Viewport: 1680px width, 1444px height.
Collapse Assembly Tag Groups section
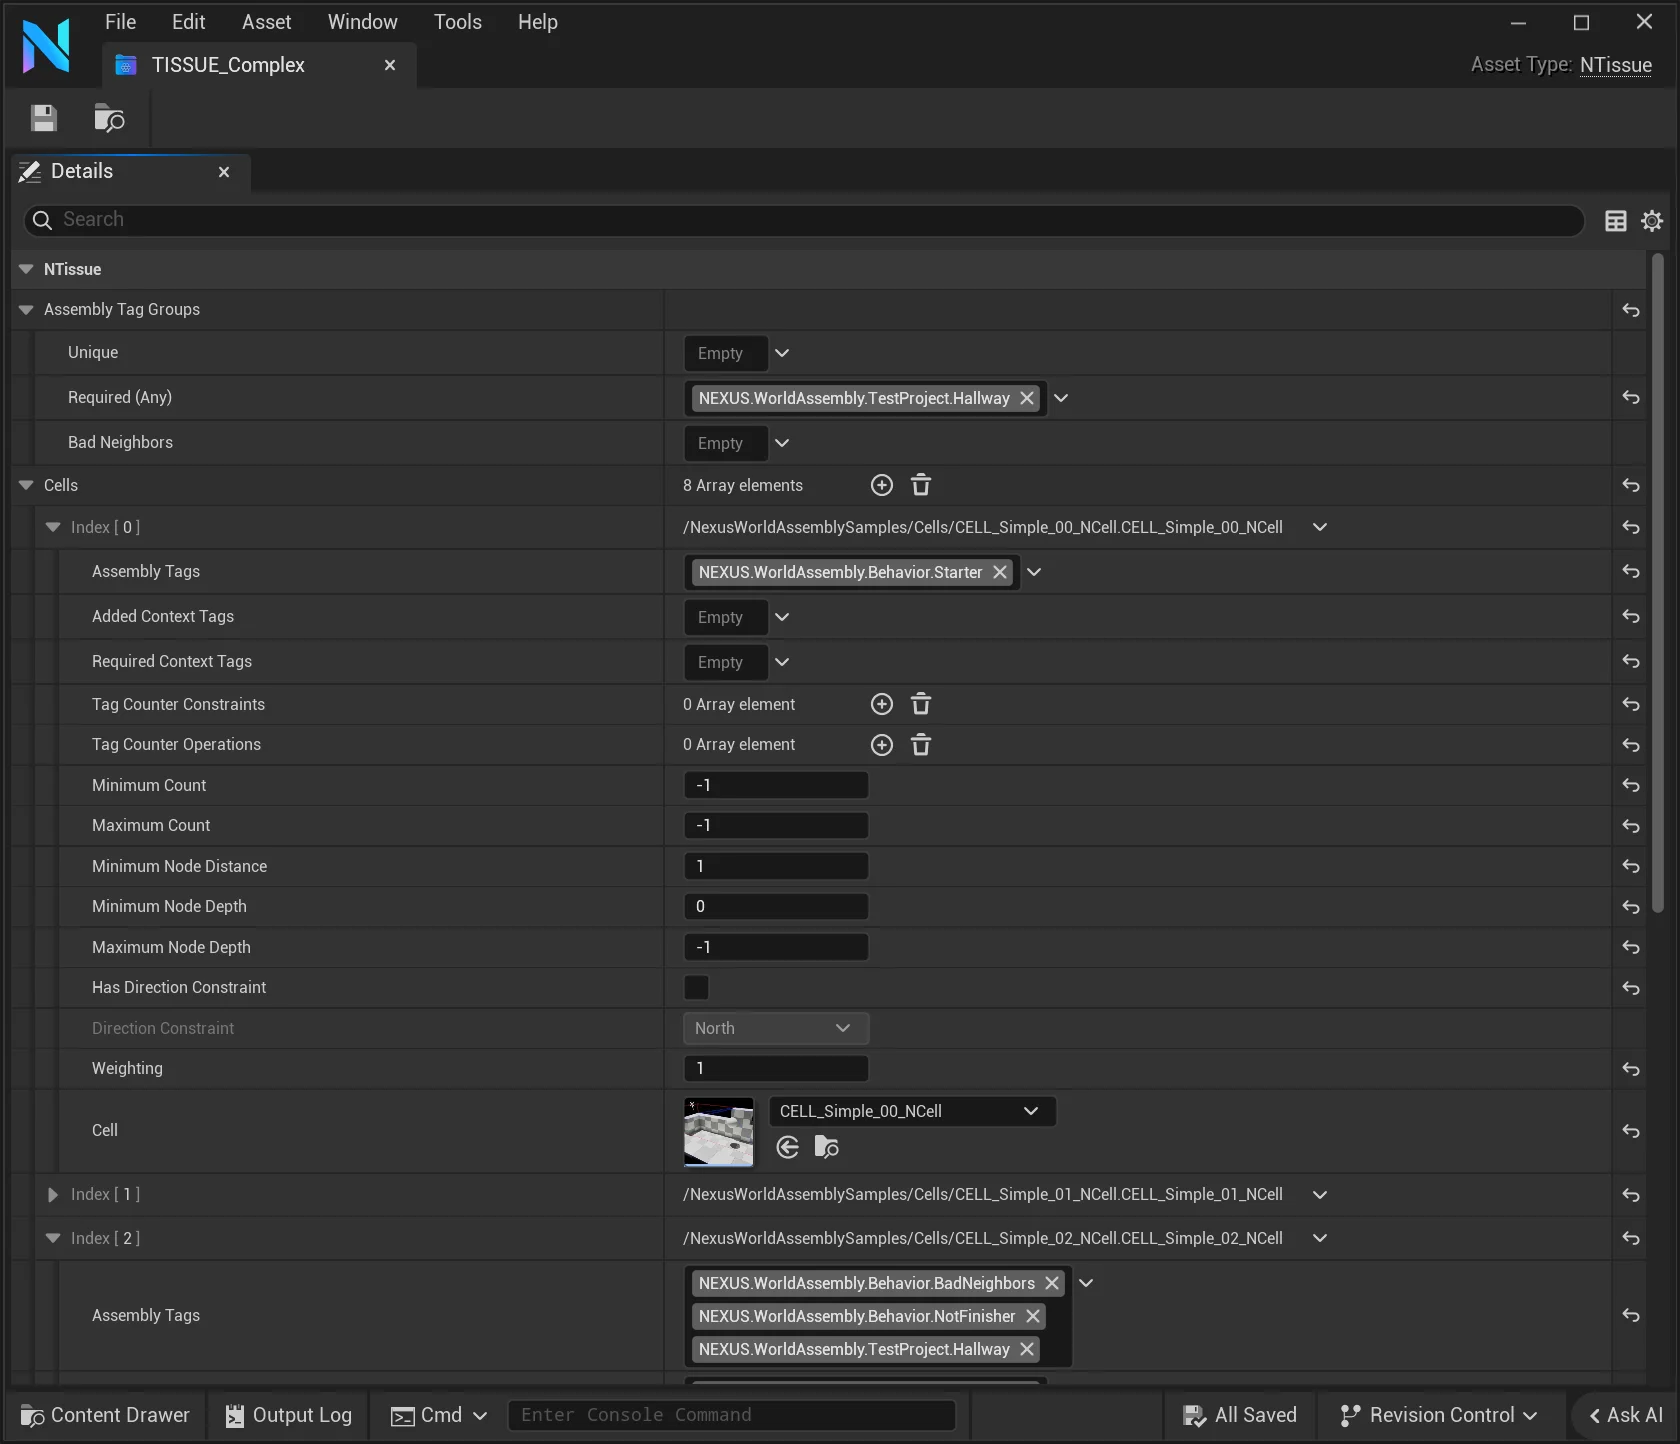coord(26,310)
